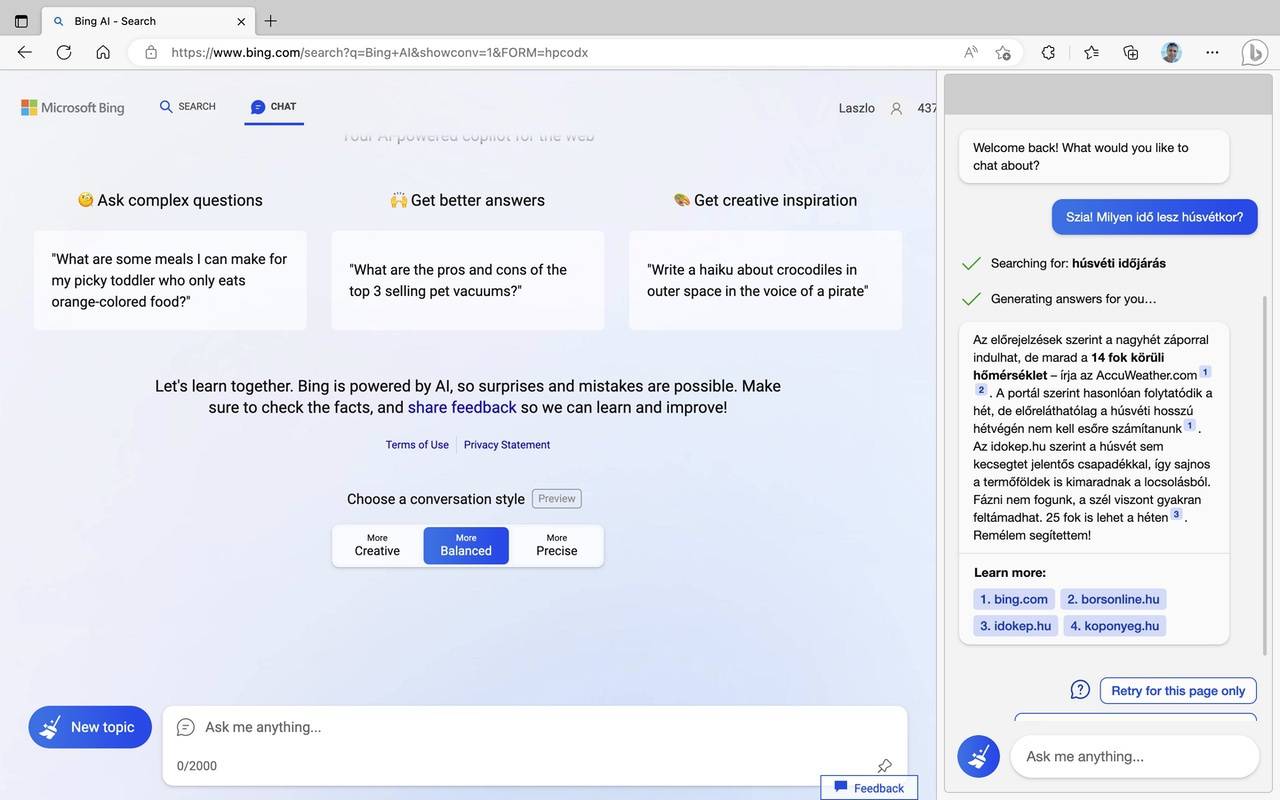
Task: Go back to the previous page
Action: click(25, 52)
